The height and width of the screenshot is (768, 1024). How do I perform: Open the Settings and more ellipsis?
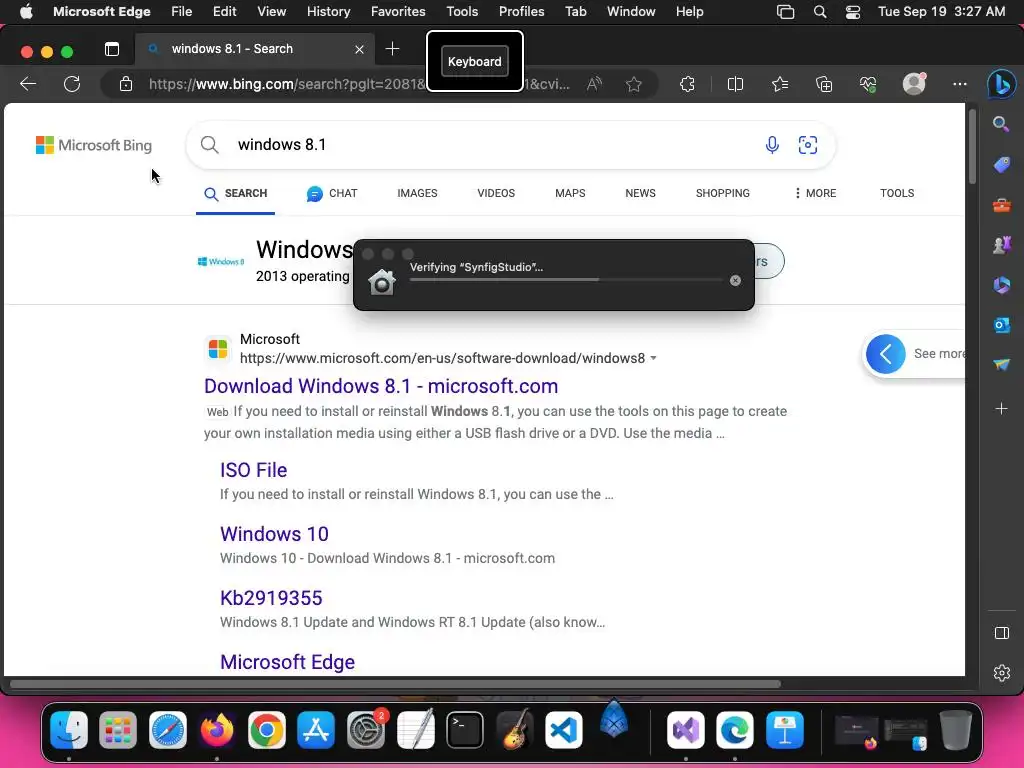pos(959,84)
